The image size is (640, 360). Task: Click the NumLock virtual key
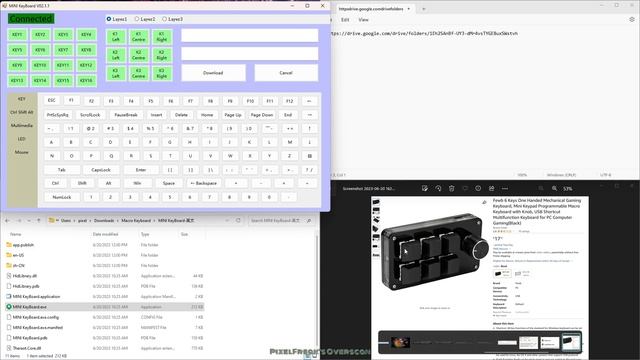point(62,197)
